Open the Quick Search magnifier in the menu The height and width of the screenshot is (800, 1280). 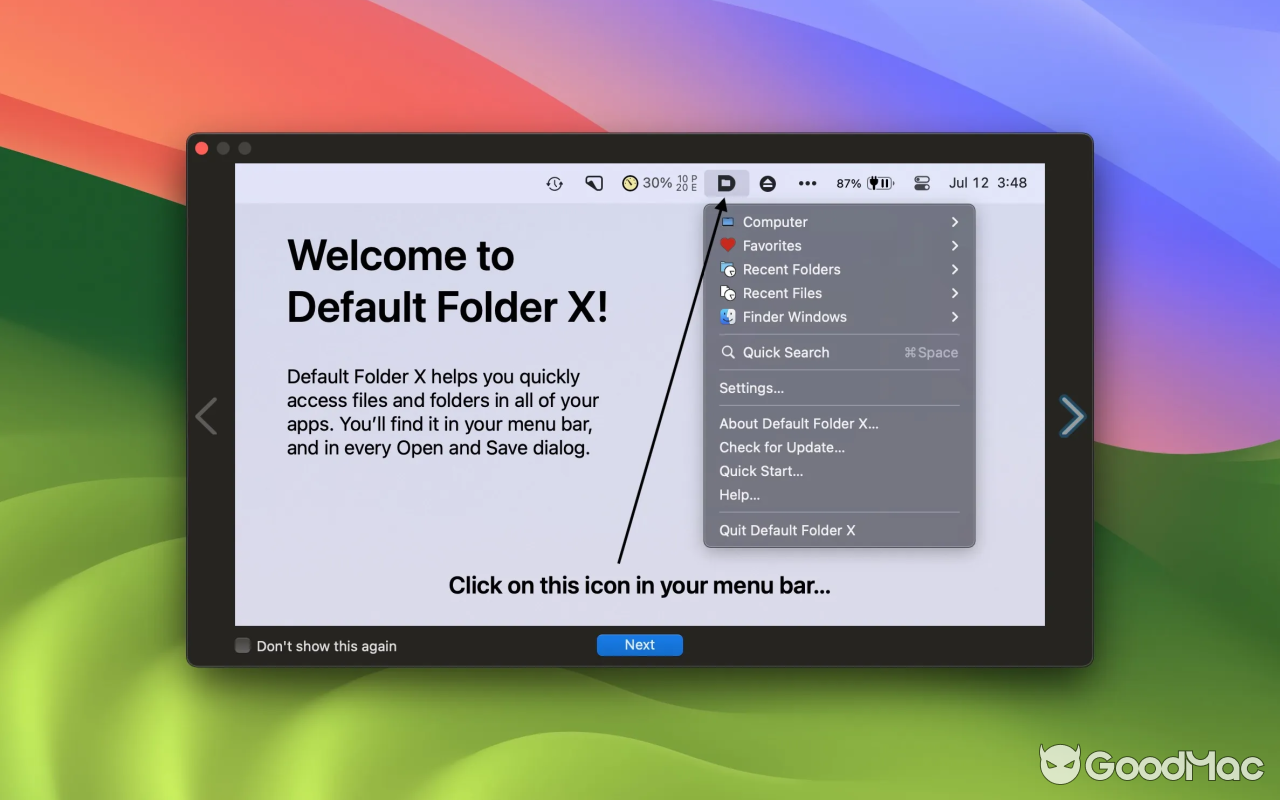click(728, 352)
